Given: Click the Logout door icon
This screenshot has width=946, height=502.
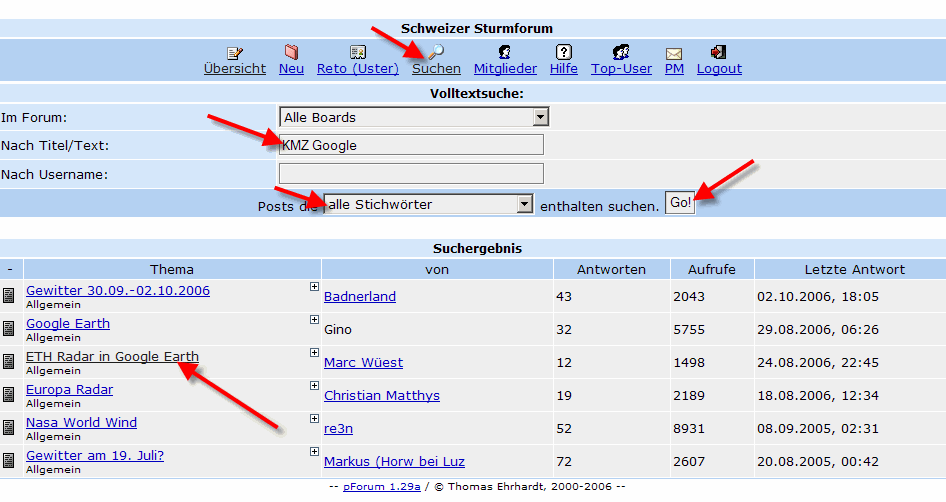Looking at the screenshot, I should pos(718,52).
